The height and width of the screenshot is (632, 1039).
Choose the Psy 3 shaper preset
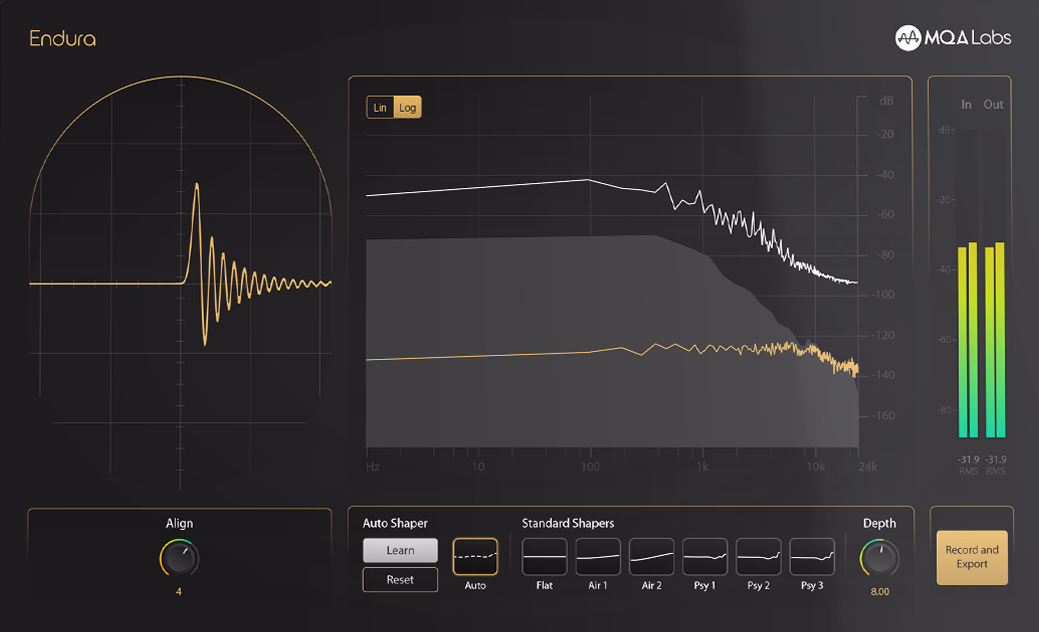[812, 556]
